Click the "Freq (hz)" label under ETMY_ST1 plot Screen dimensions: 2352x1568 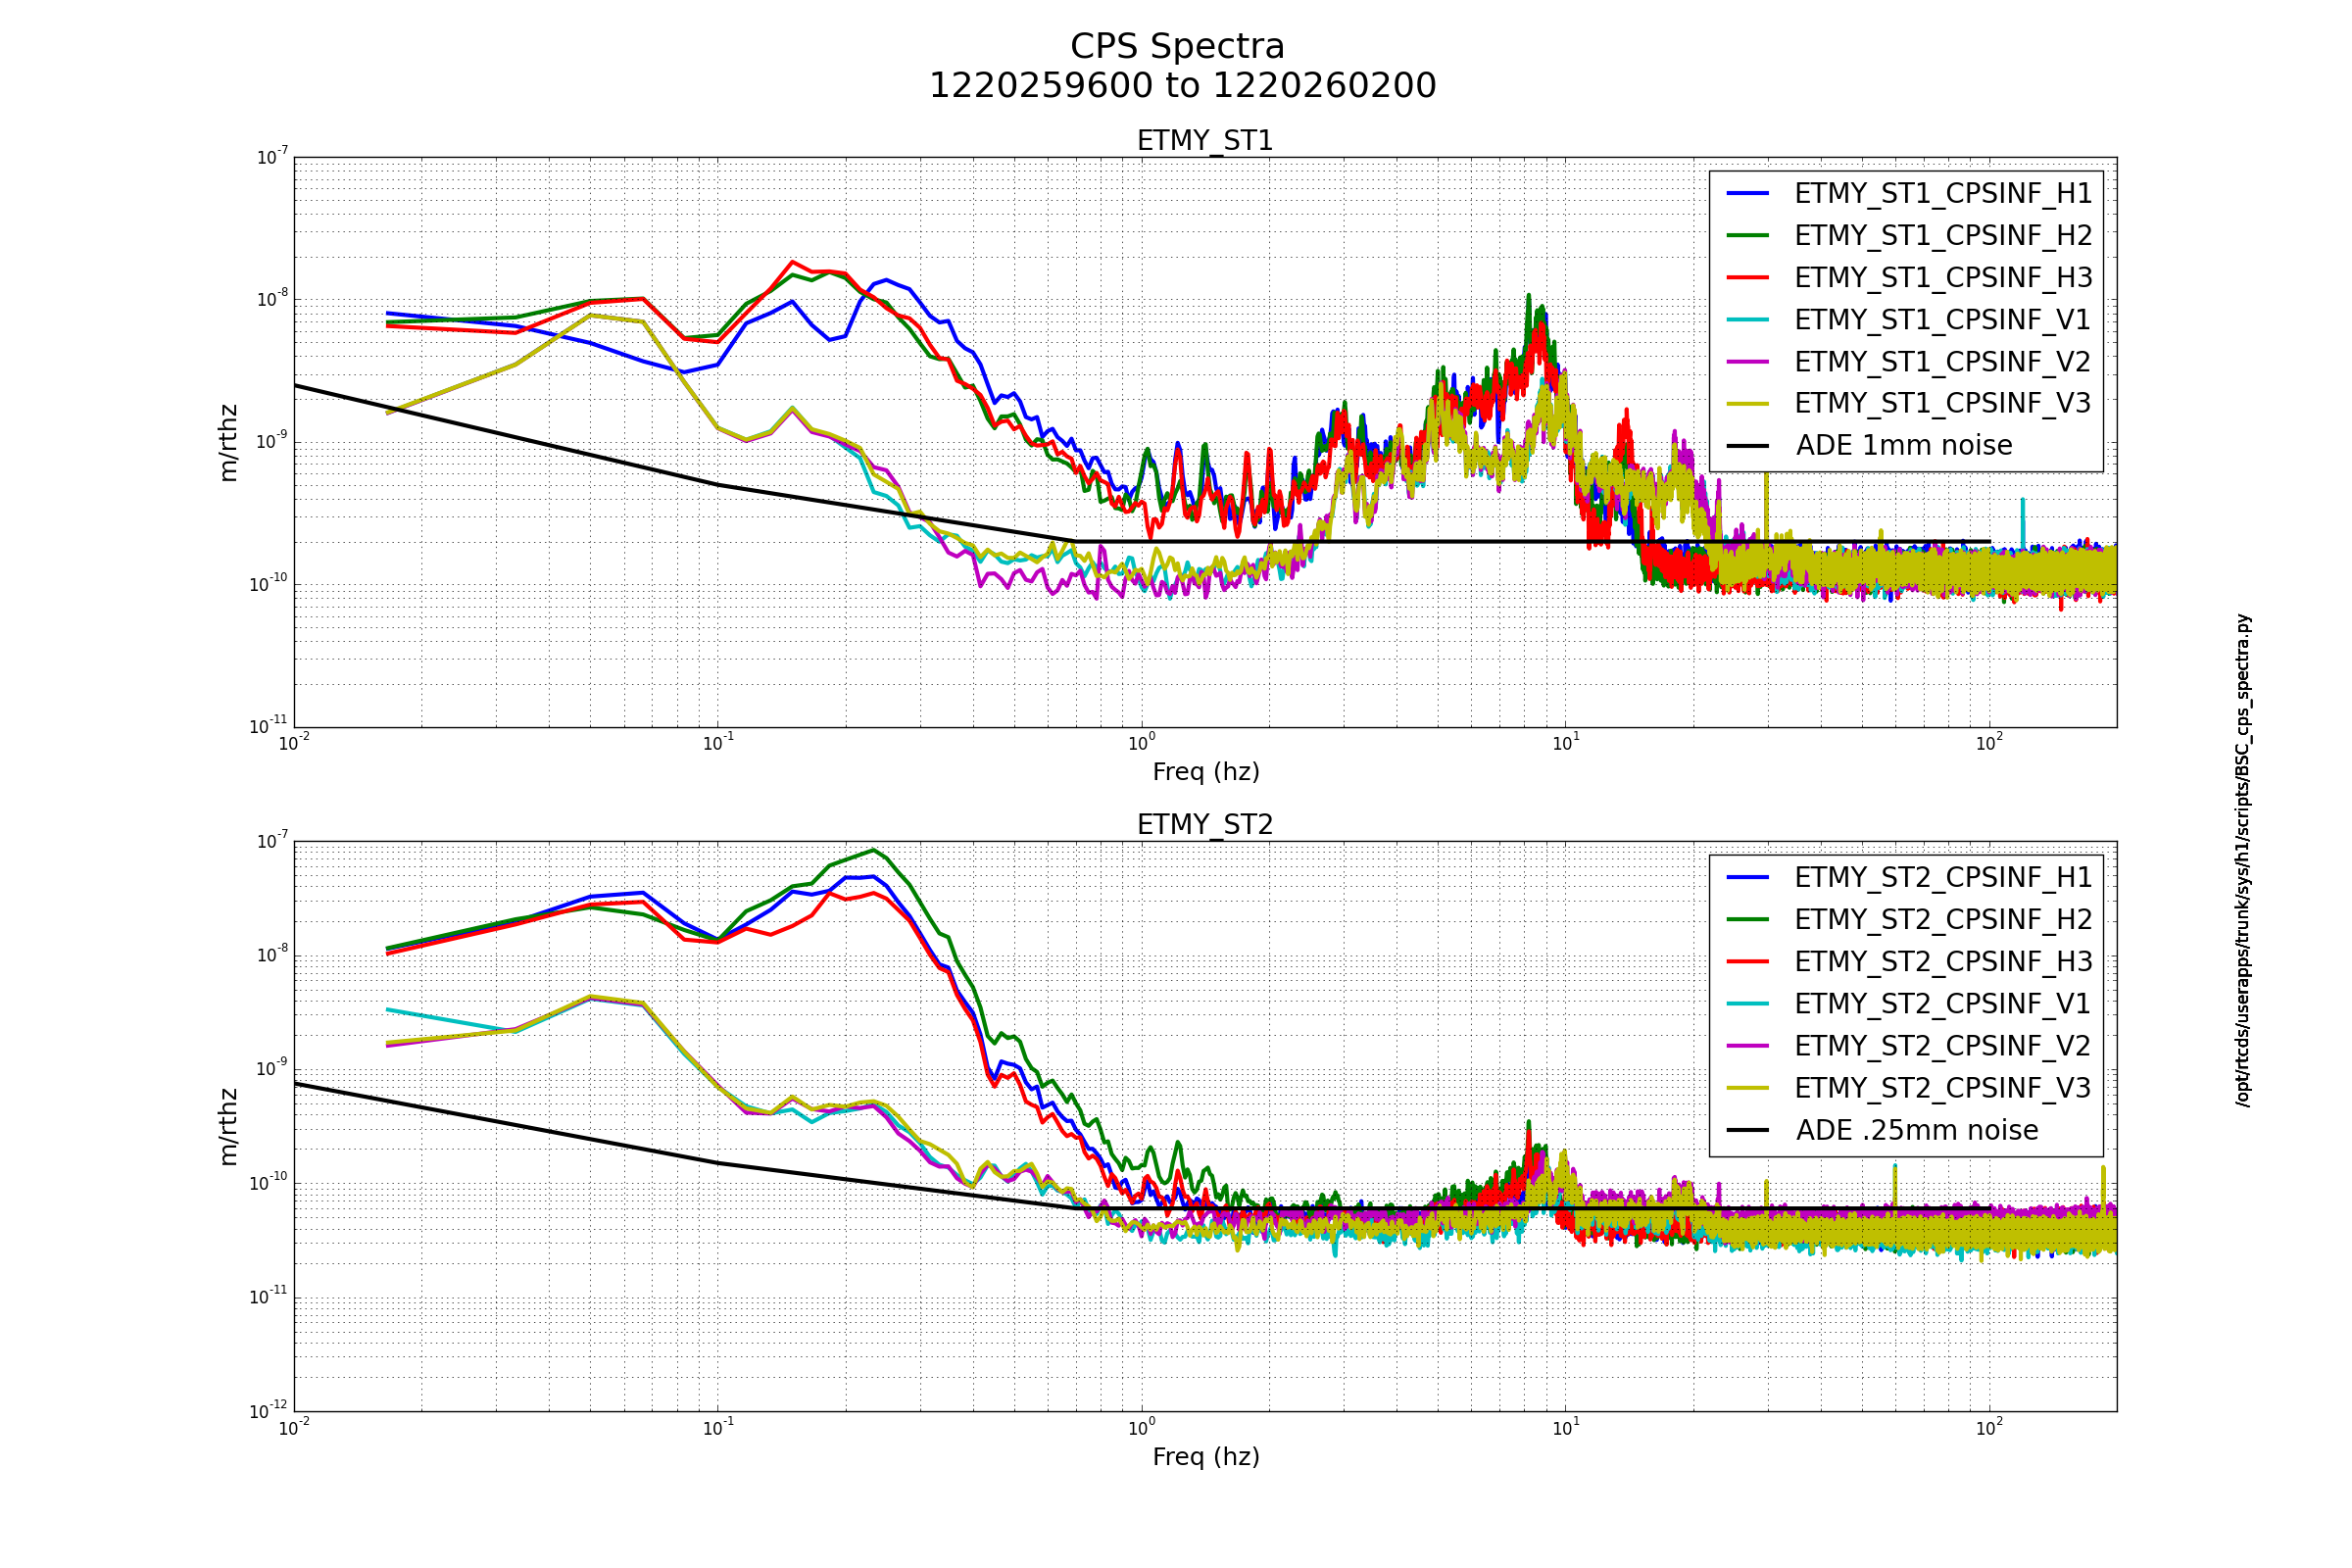point(1205,772)
